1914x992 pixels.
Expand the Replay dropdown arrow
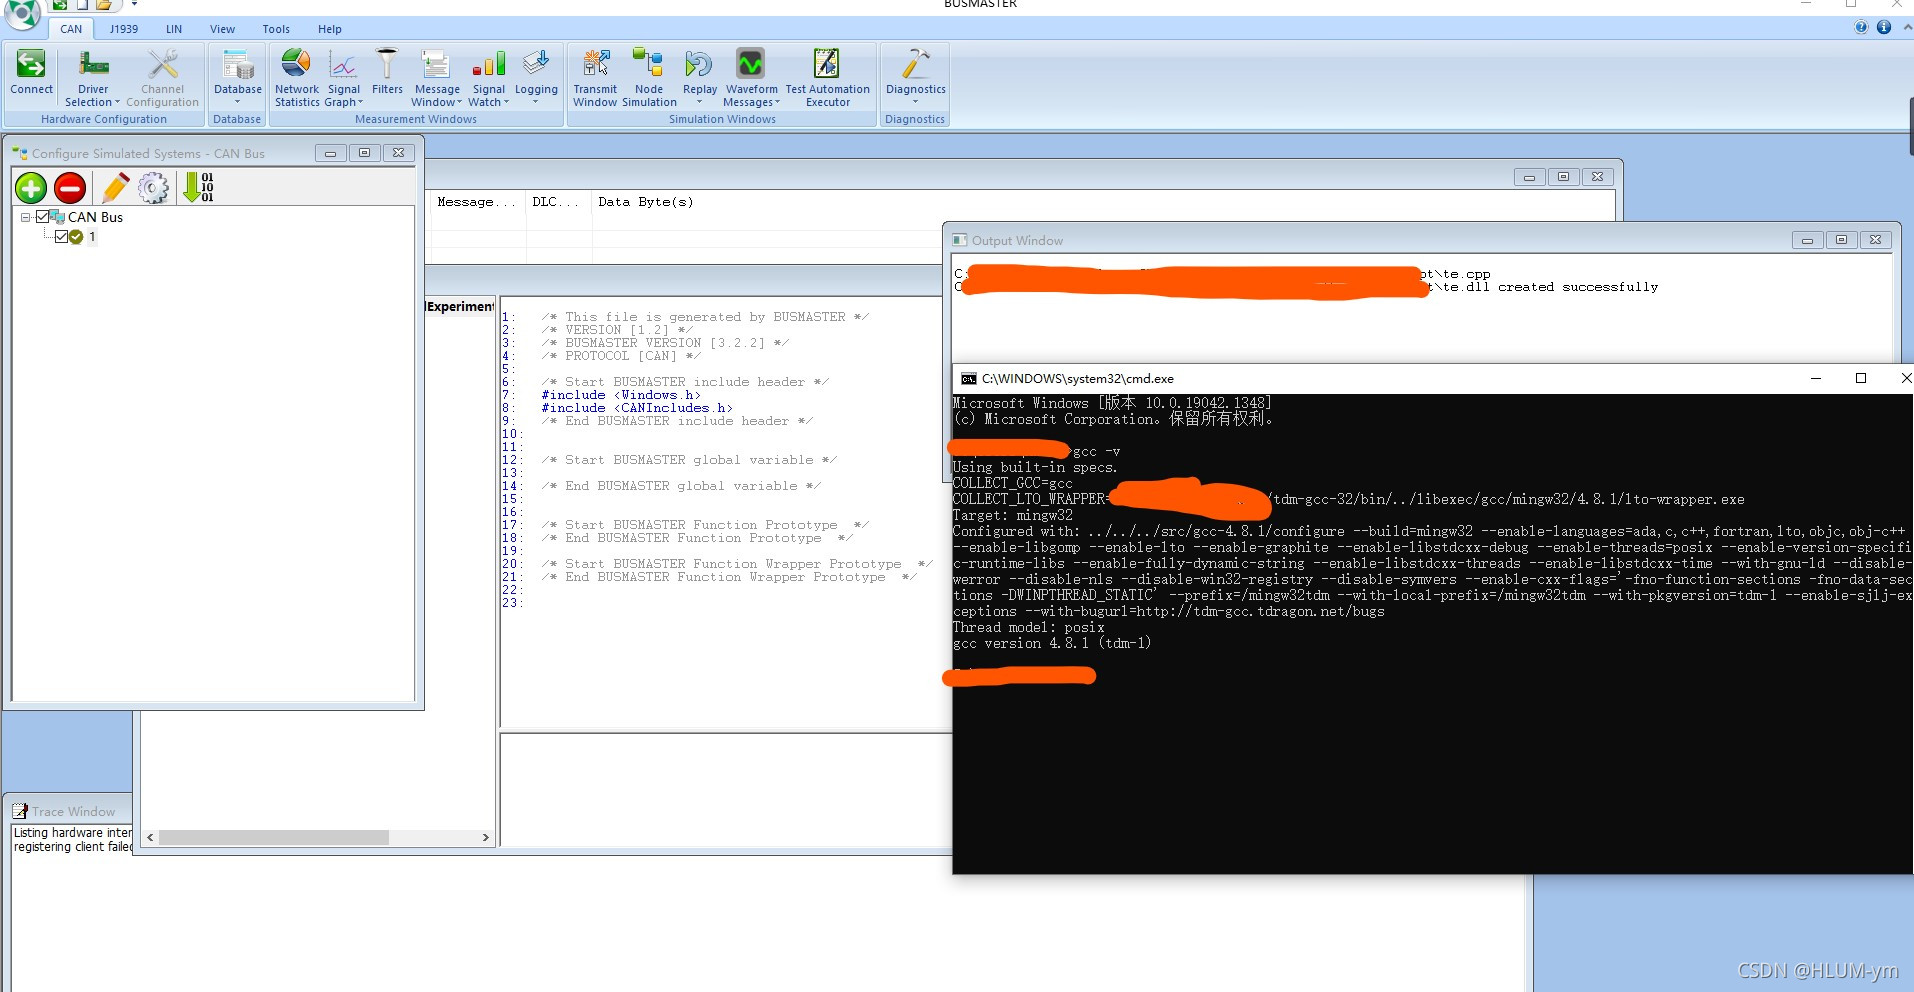700,102
